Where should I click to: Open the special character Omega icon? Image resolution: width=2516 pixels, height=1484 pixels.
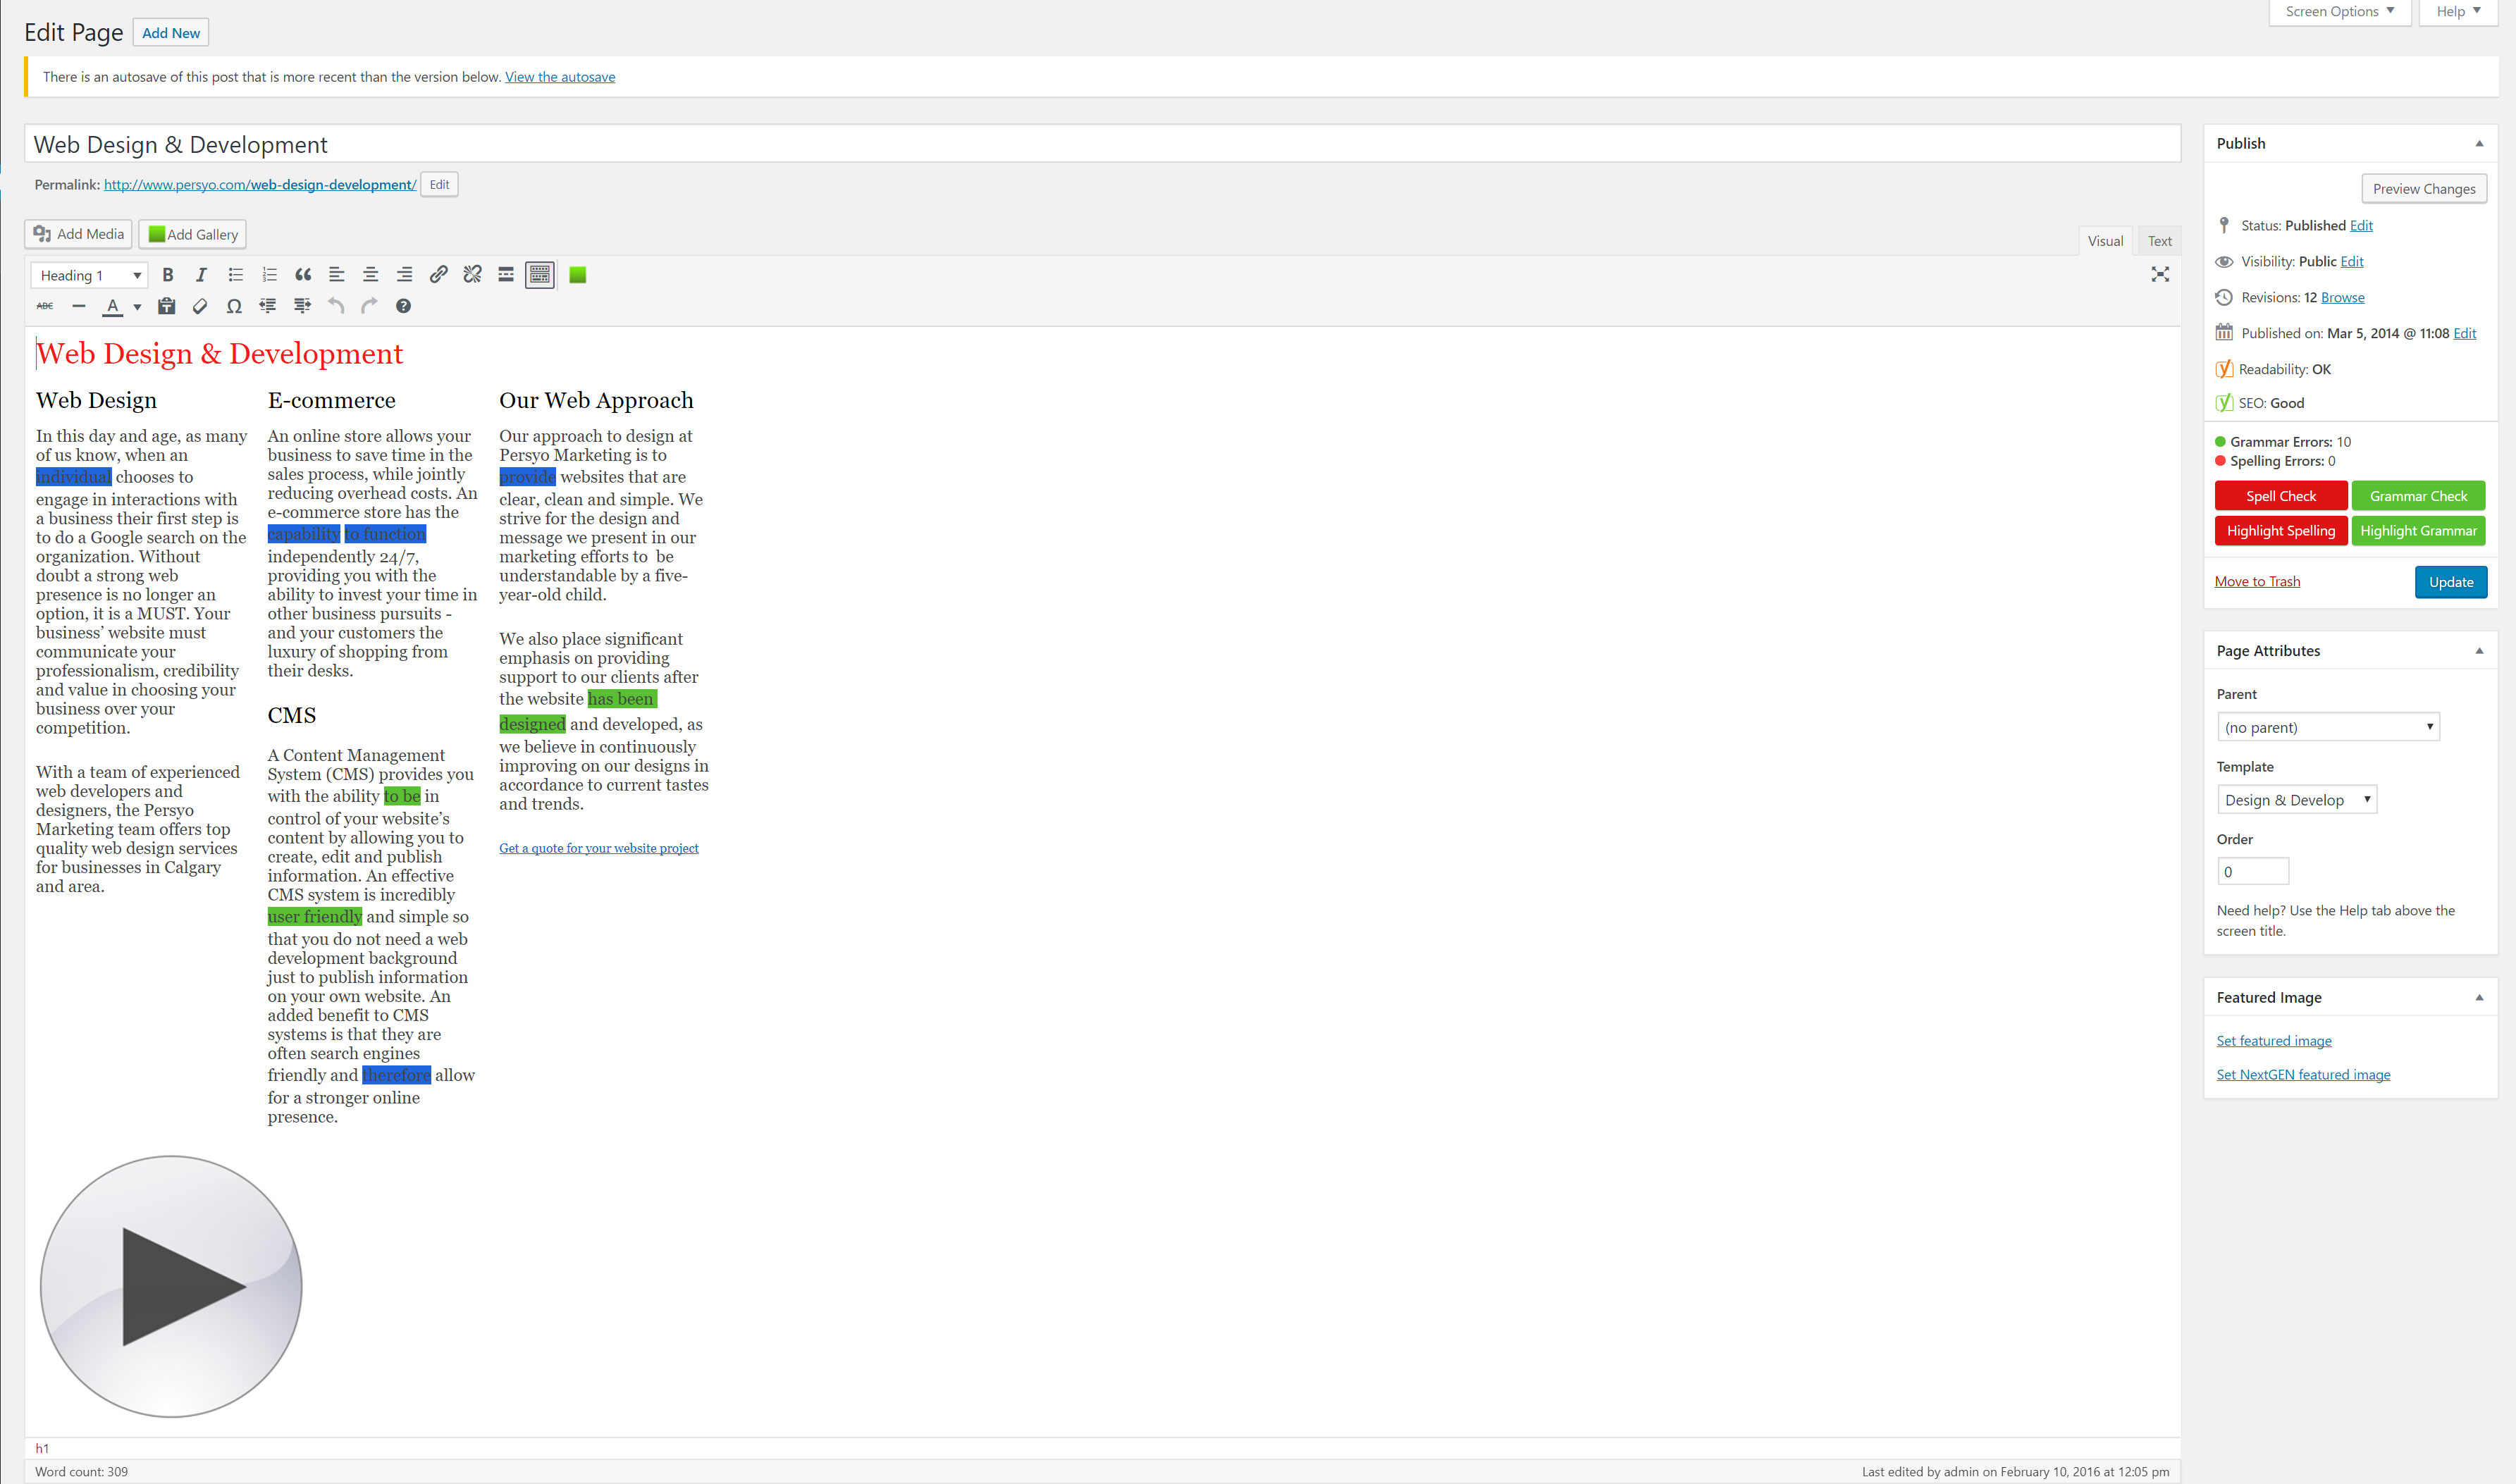coord(234,307)
